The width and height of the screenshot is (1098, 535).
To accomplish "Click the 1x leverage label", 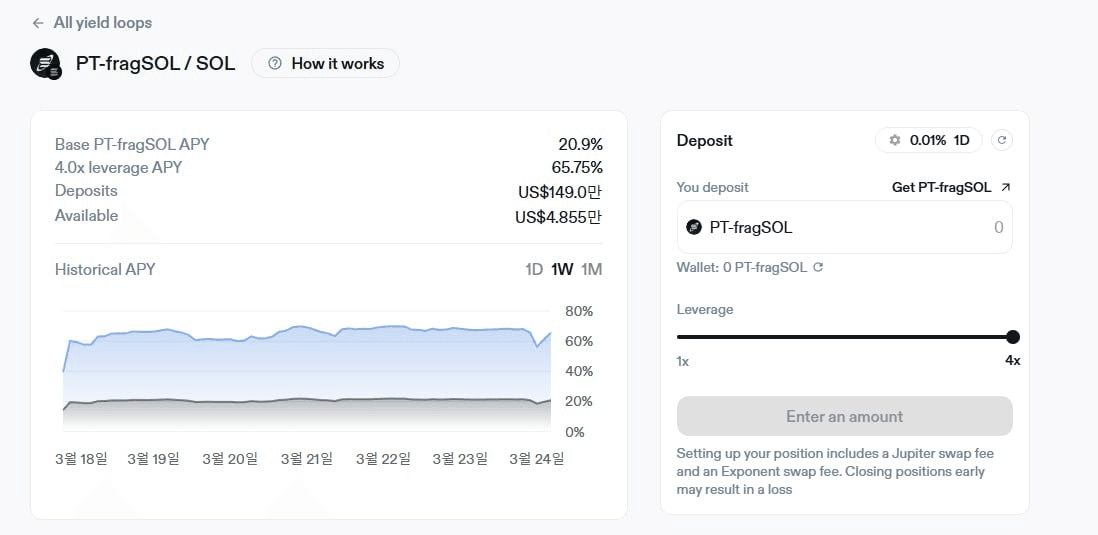I will [683, 361].
